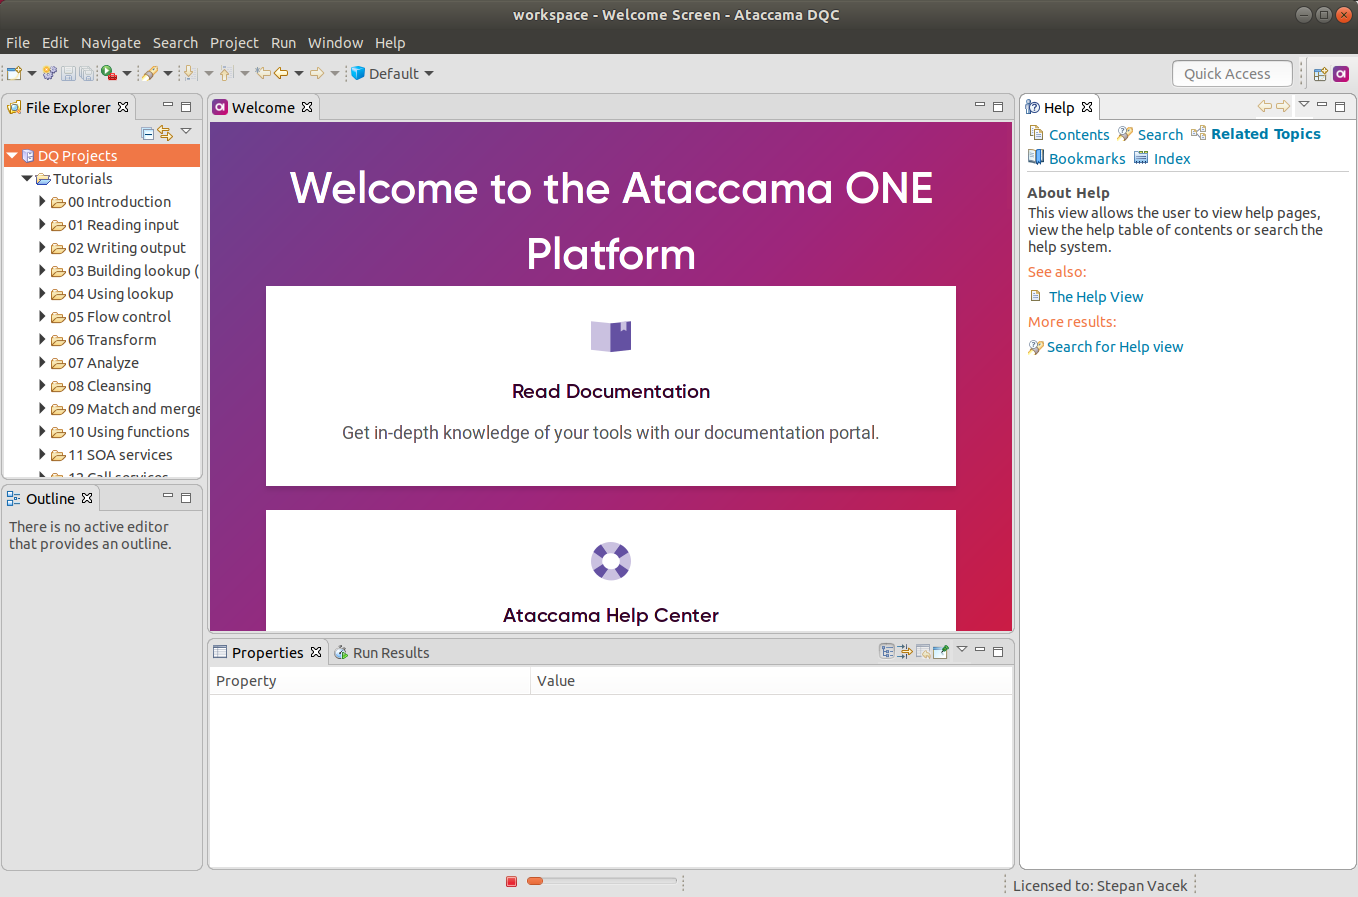
Task: Open the Default run configuration dropdown
Action: (429, 73)
